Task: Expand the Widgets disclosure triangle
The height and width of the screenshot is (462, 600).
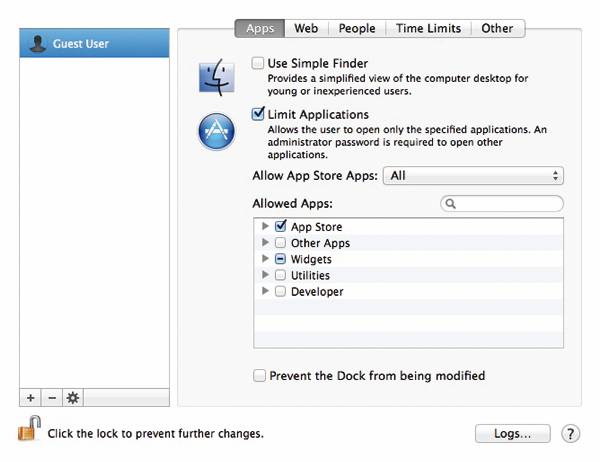Action: (x=265, y=259)
